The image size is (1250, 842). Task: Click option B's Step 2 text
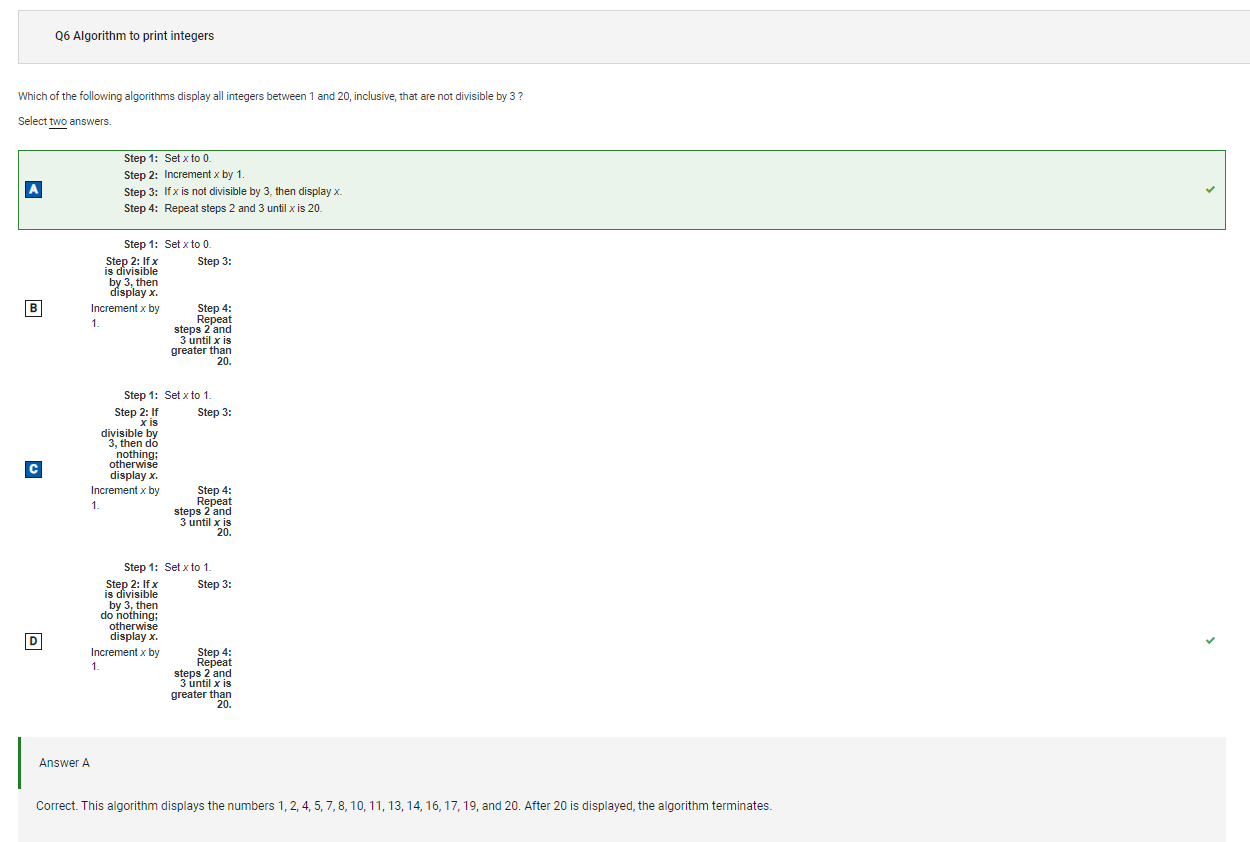pyautogui.click(x=132, y=277)
